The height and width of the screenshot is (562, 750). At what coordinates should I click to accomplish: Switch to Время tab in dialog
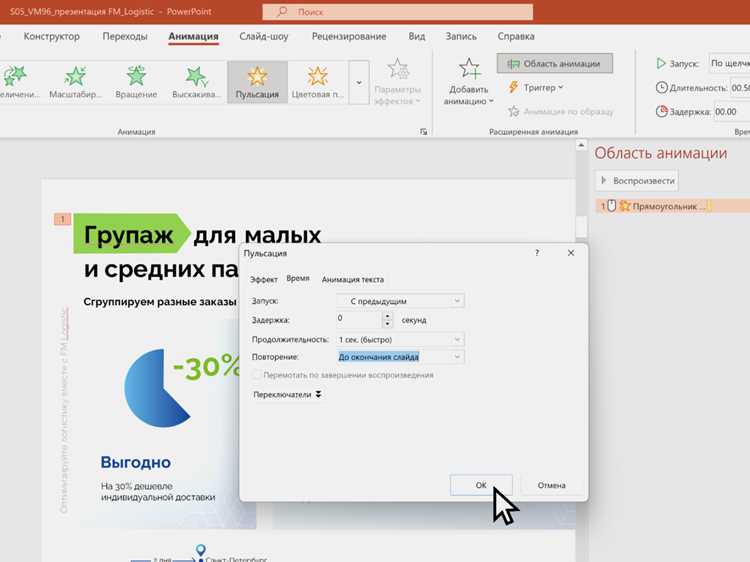pos(298,278)
